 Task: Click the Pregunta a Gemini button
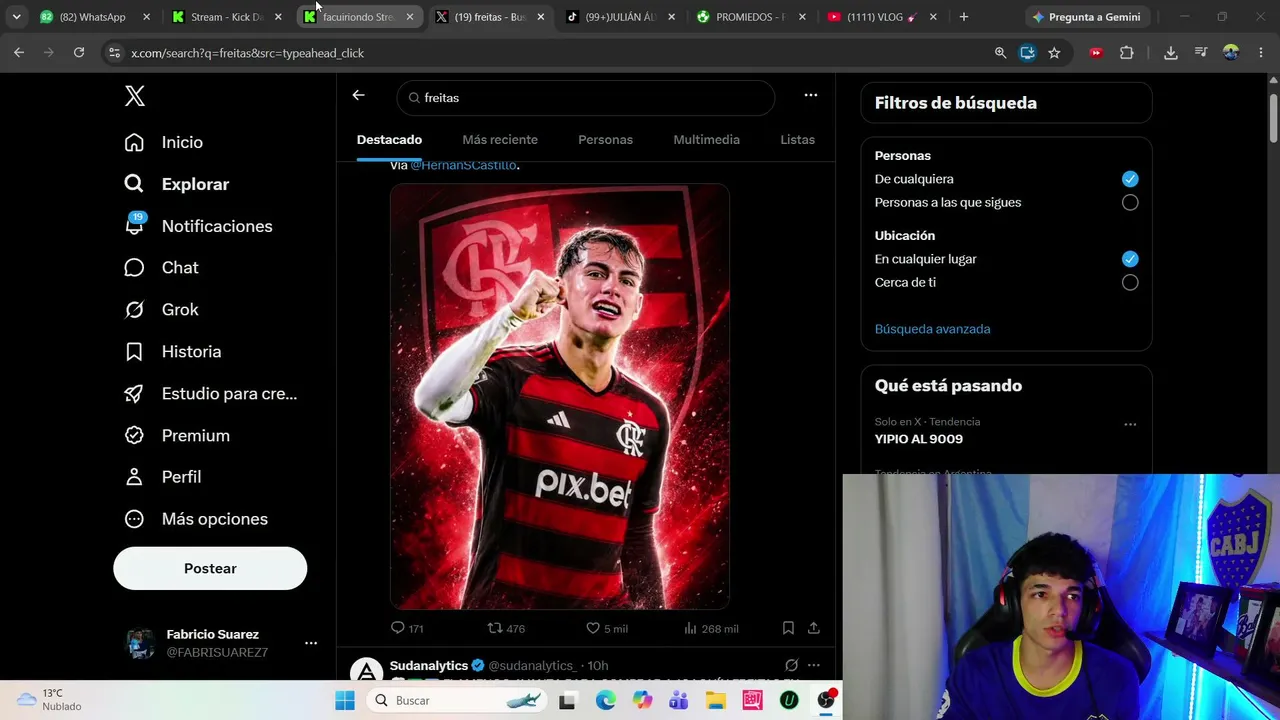tap(1086, 17)
